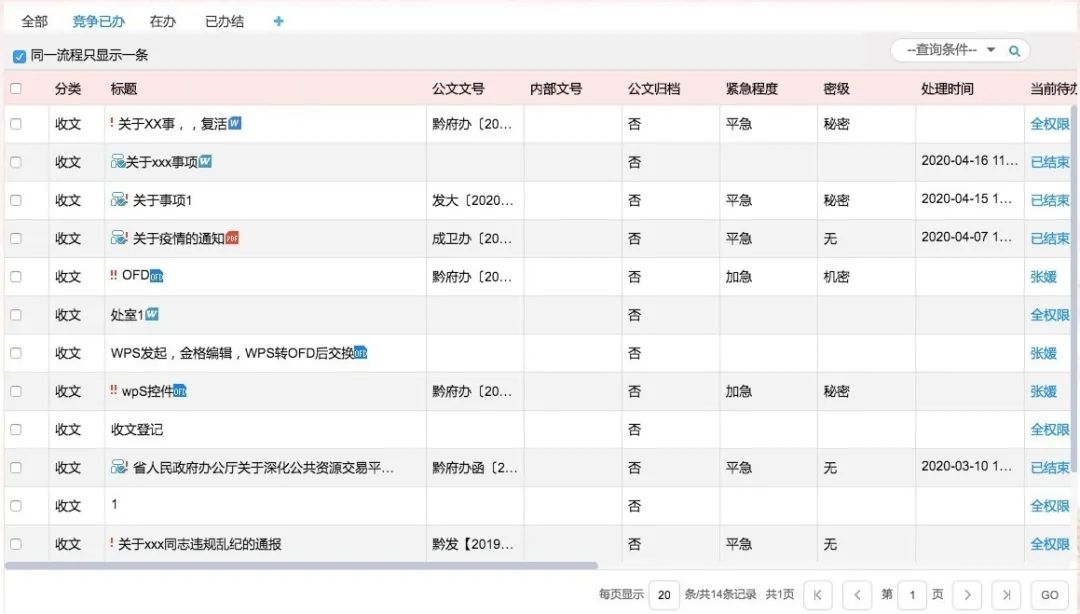1080x614 pixels.
Task: Click the horizontal scrollbar under the table
Action: [300, 566]
